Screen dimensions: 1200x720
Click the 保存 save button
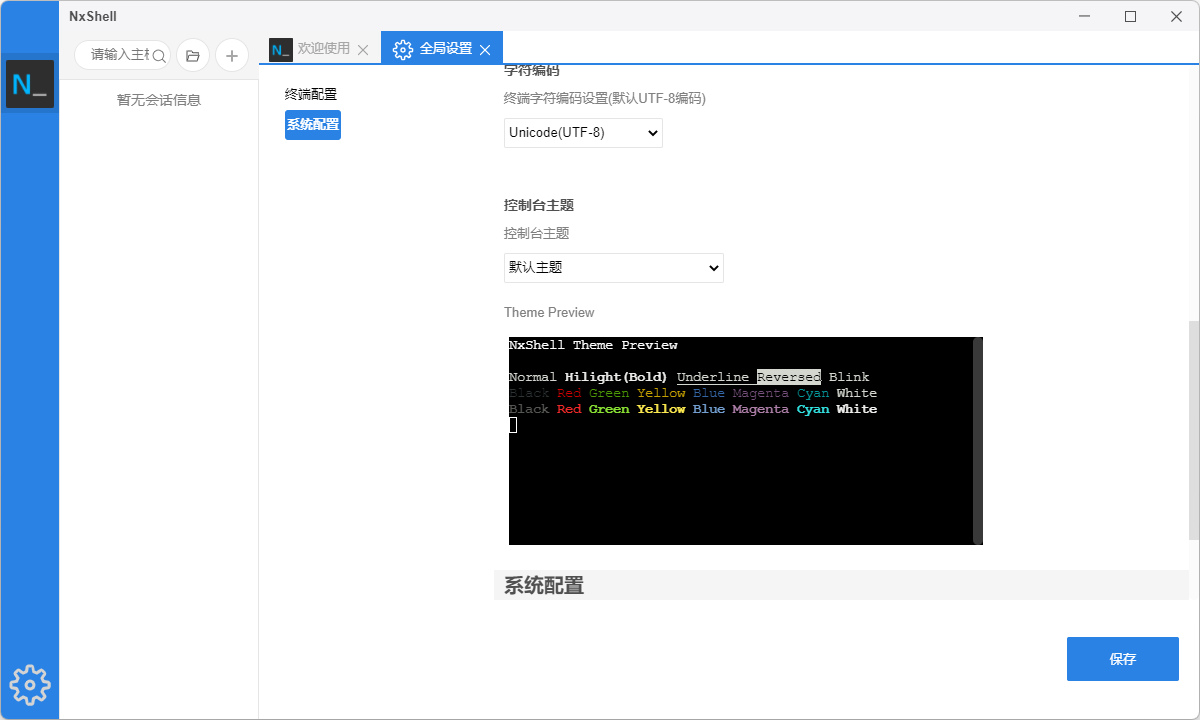click(1122, 658)
